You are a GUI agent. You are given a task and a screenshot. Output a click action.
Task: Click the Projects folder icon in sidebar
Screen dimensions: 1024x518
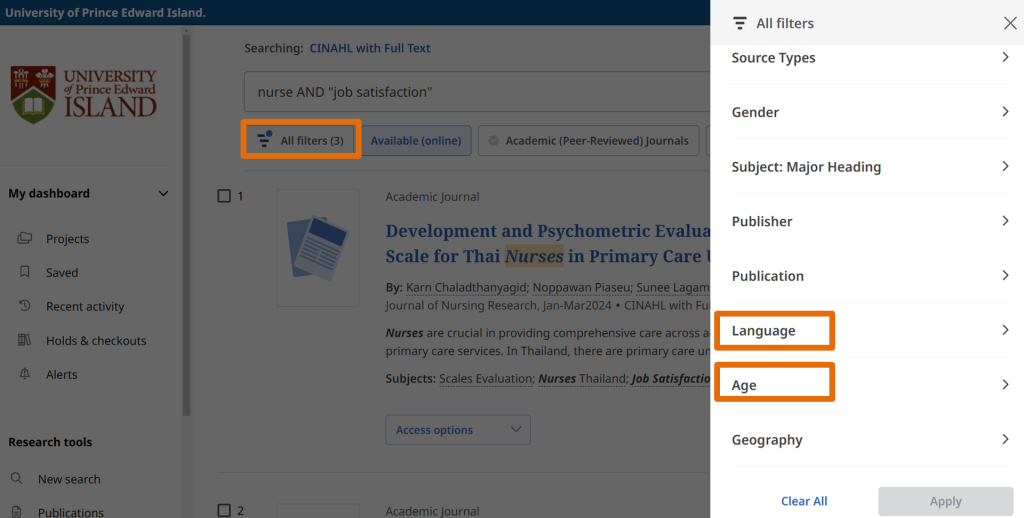[x=25, y=239]
